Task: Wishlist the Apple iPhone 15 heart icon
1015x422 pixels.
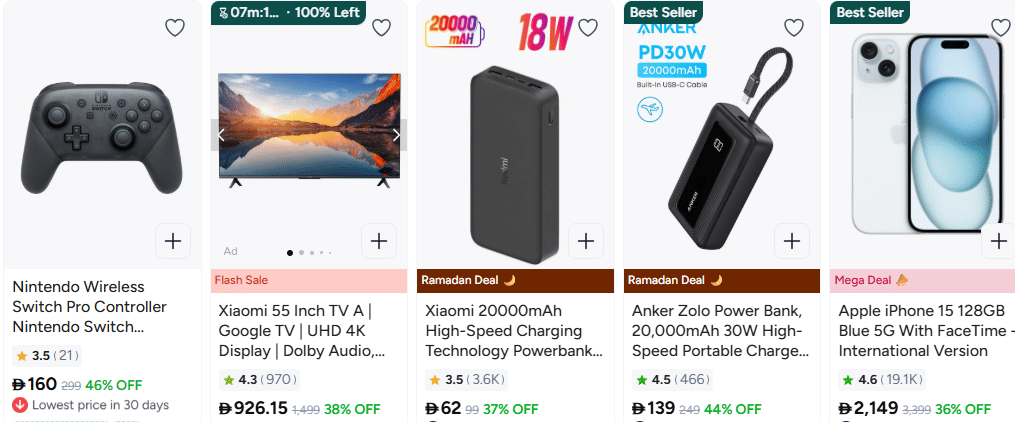Action: coord(1000,28)
